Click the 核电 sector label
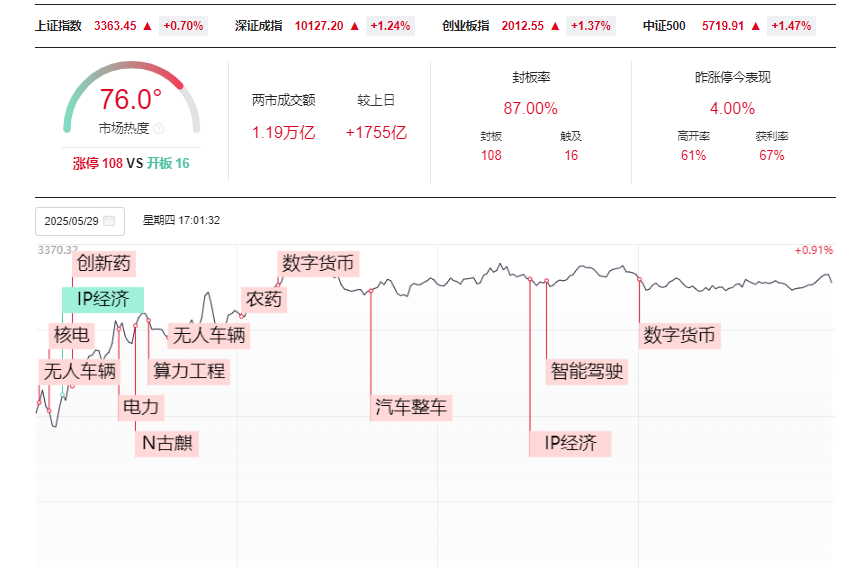Viewport: 852px width, 568px height. (72, 335)
